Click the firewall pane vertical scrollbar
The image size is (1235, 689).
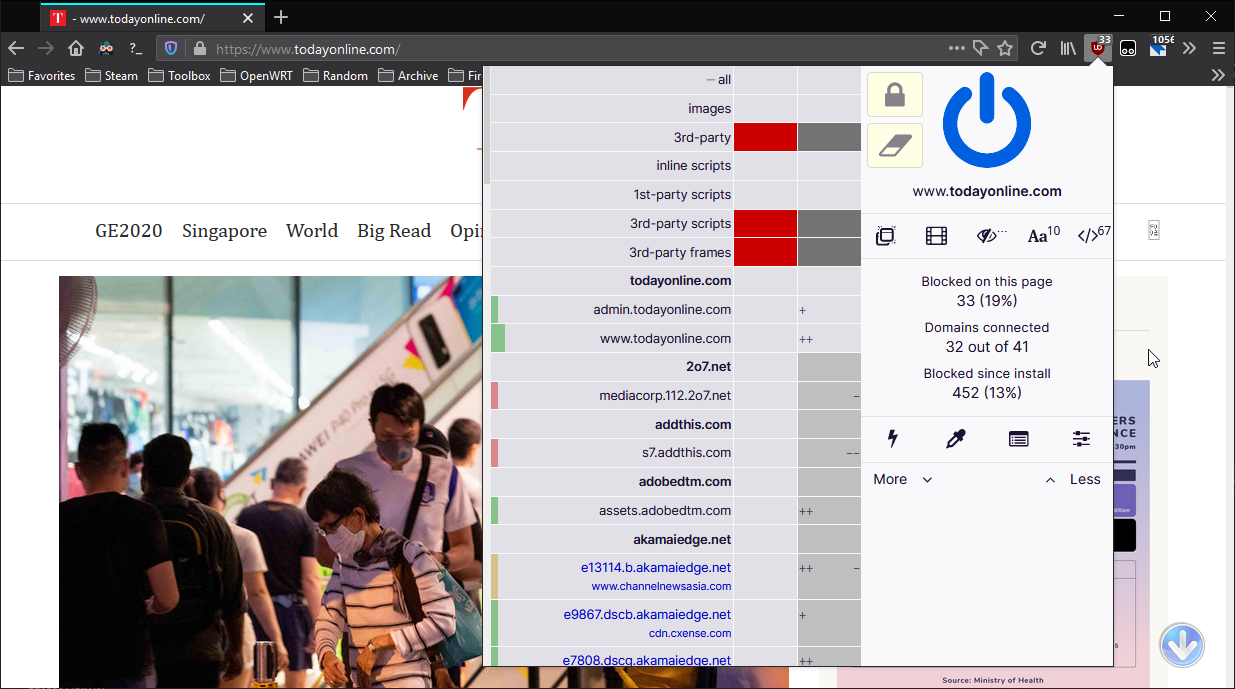pyautogui.click(x=487, y=126)
